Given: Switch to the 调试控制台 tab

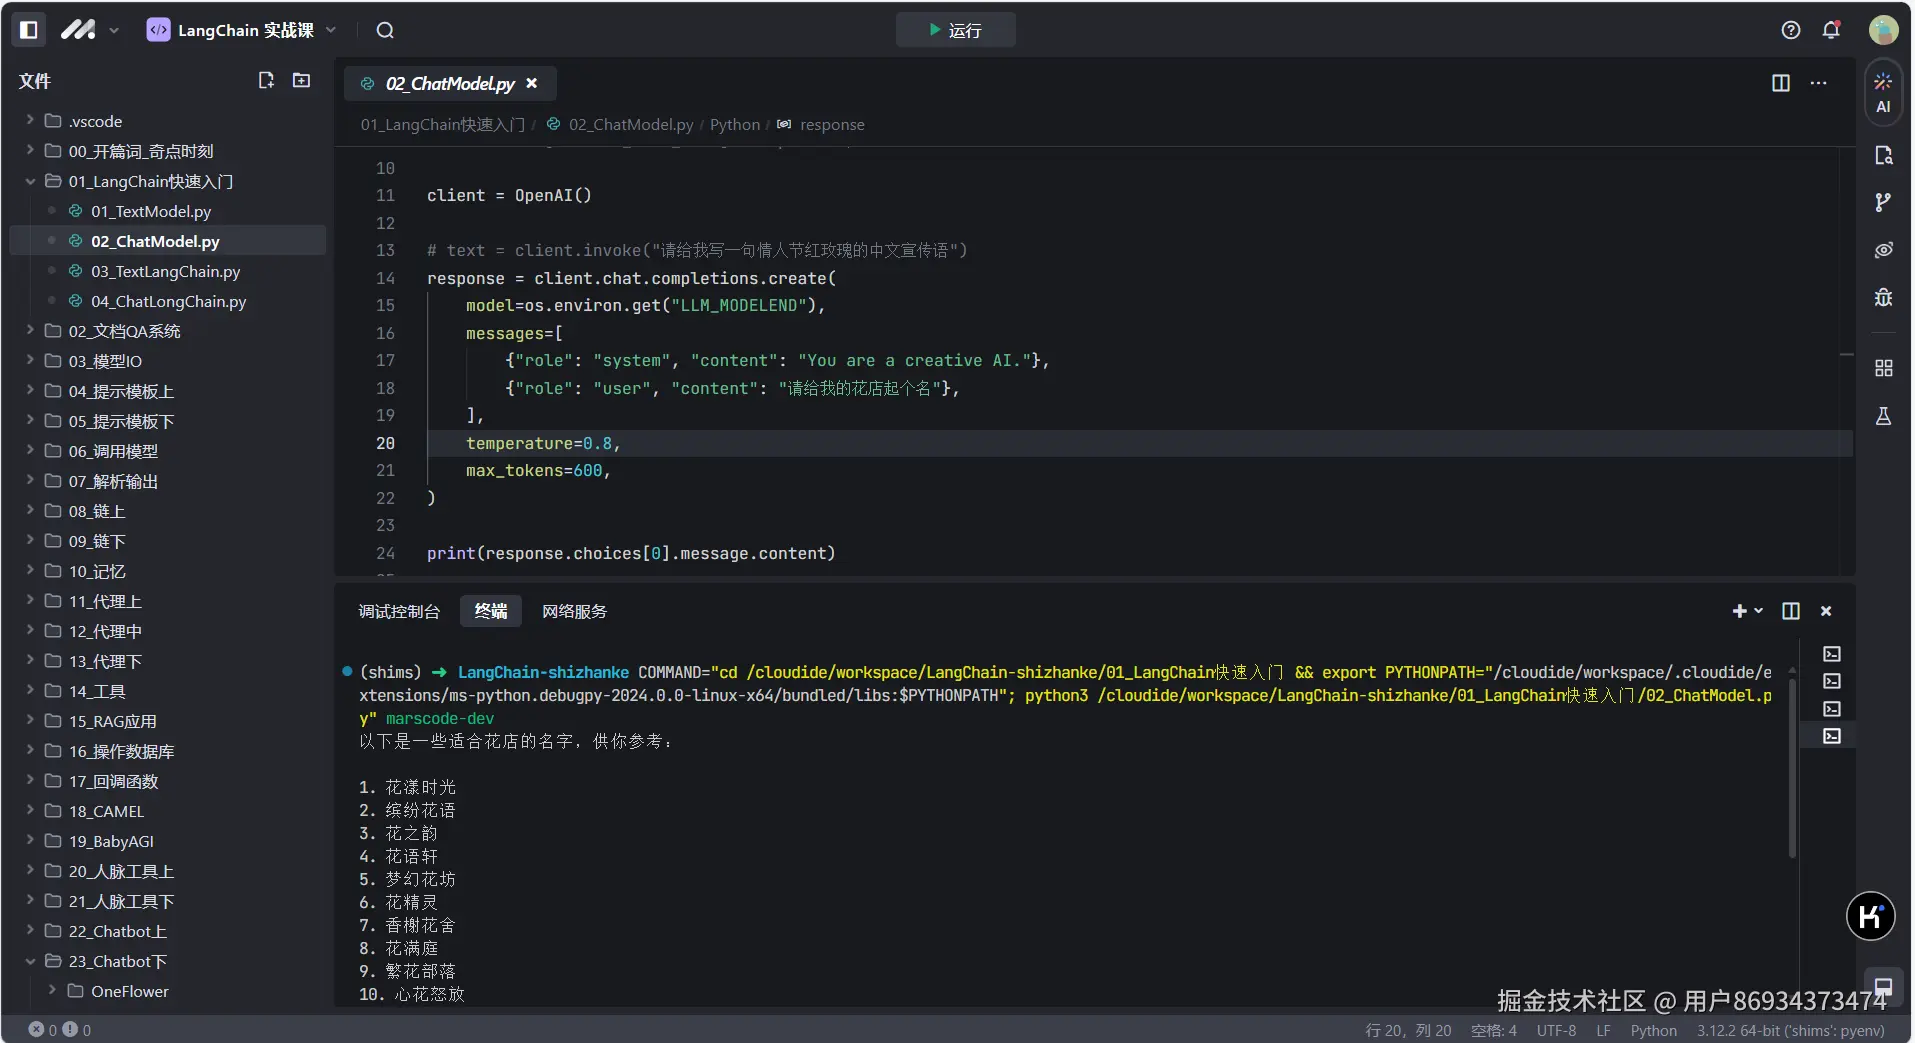Looking at the screenshot, I should click(399, 611).
